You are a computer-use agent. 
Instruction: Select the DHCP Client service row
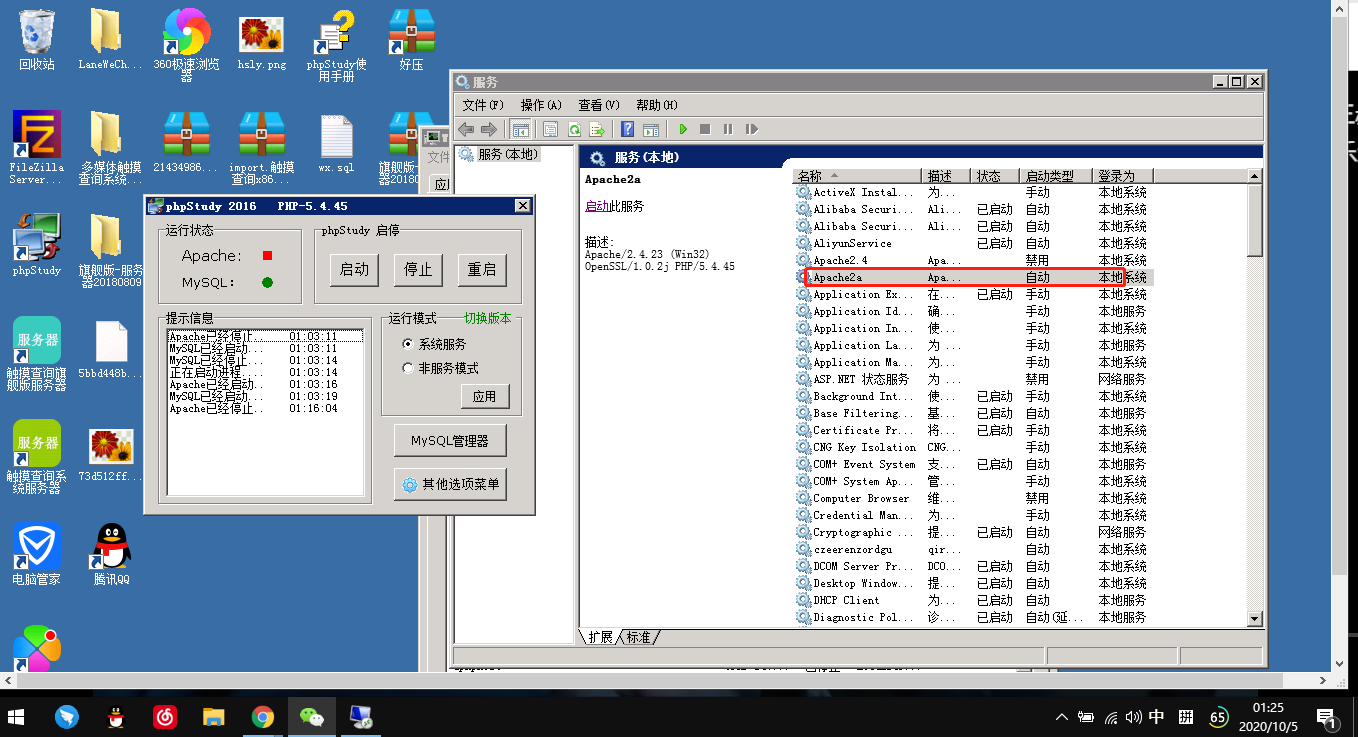pyautogui.click(x=974, y=600)
